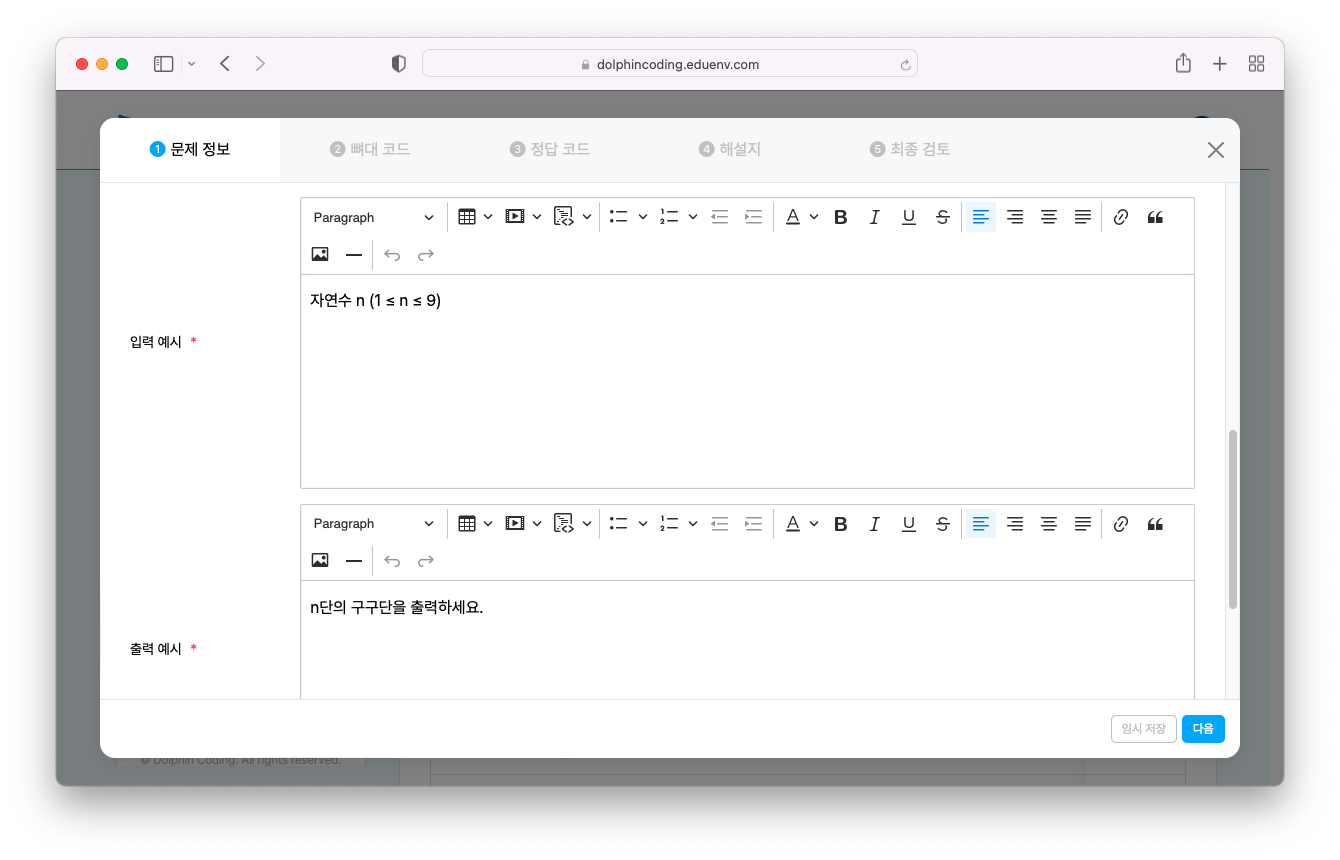This screenshot has width=1340, height=860.
Task: Go to 최종 검토 step tab
Action: click(910, 150)
